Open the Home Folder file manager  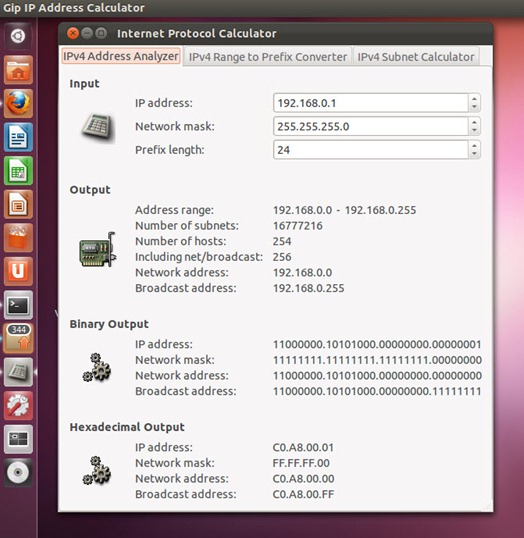(18, 70)
